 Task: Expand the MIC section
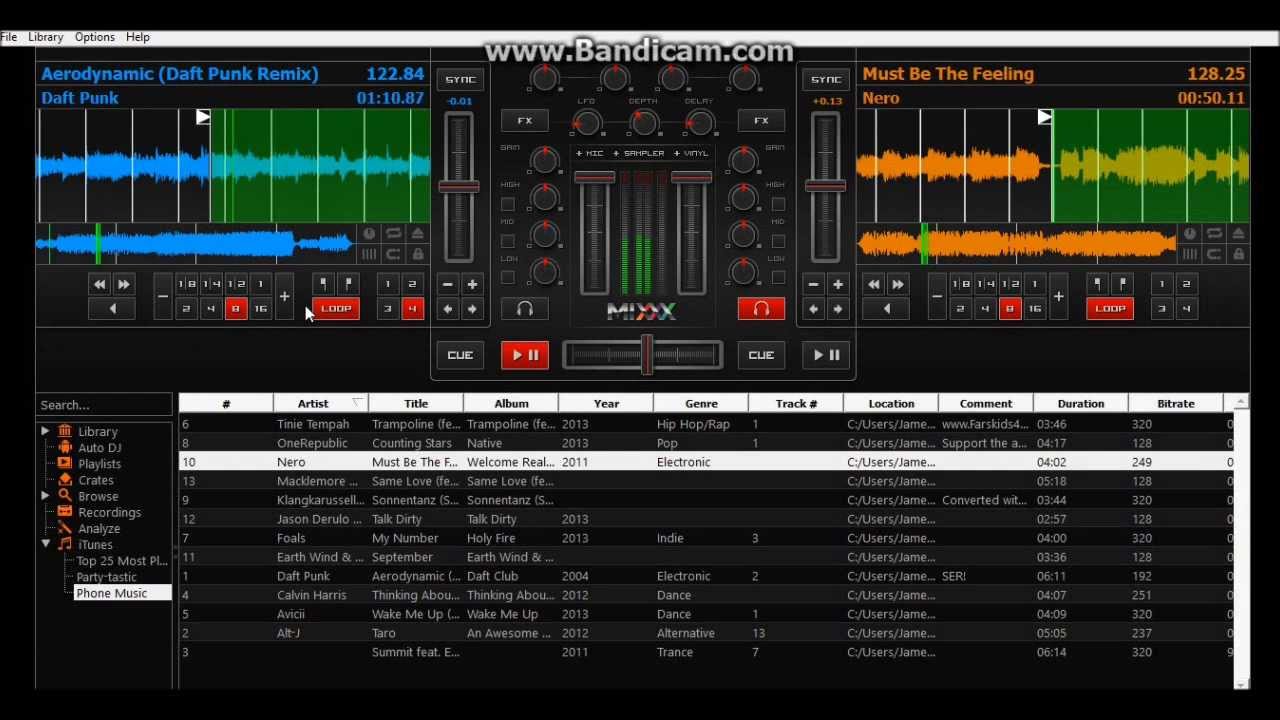point(590,153)
